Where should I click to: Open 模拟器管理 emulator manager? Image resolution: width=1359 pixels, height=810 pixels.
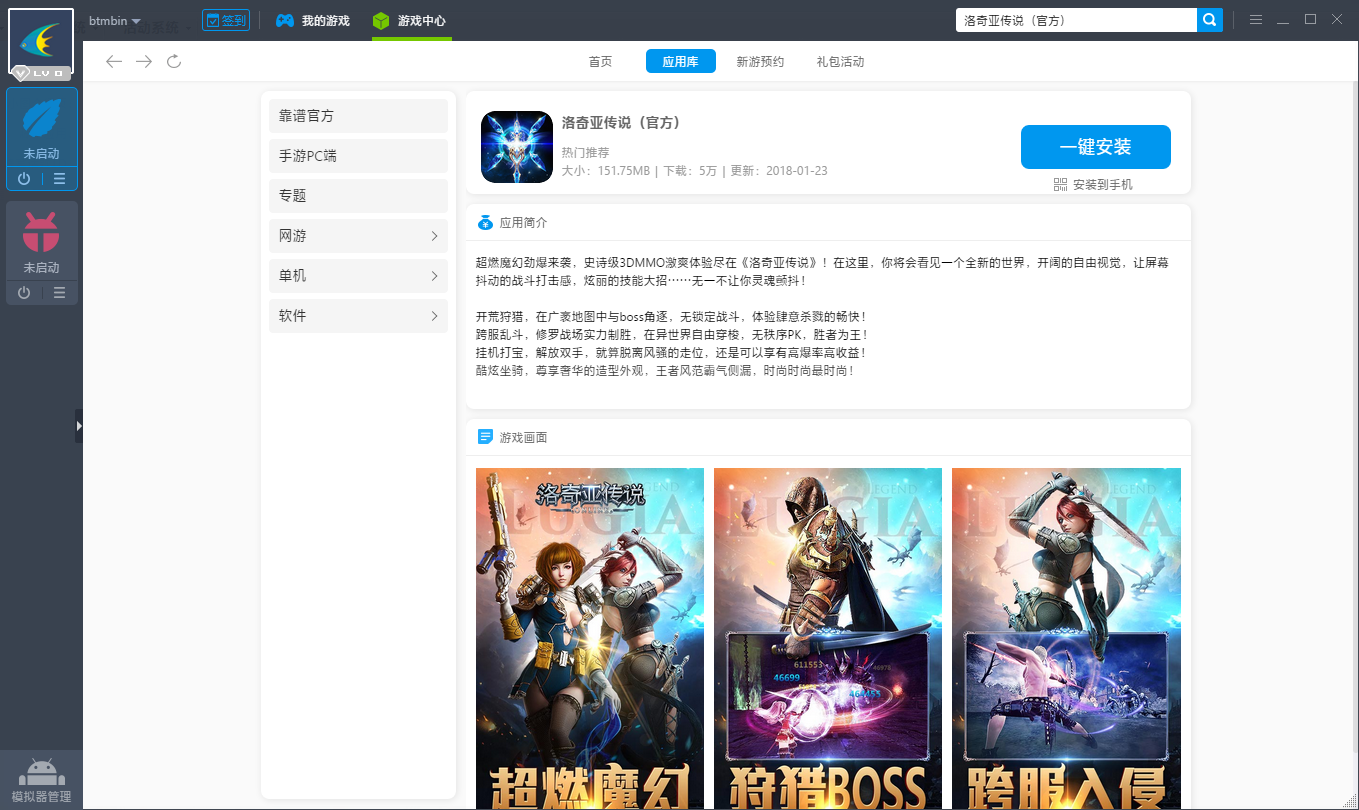pyautogui.click(x=41, y=780)
